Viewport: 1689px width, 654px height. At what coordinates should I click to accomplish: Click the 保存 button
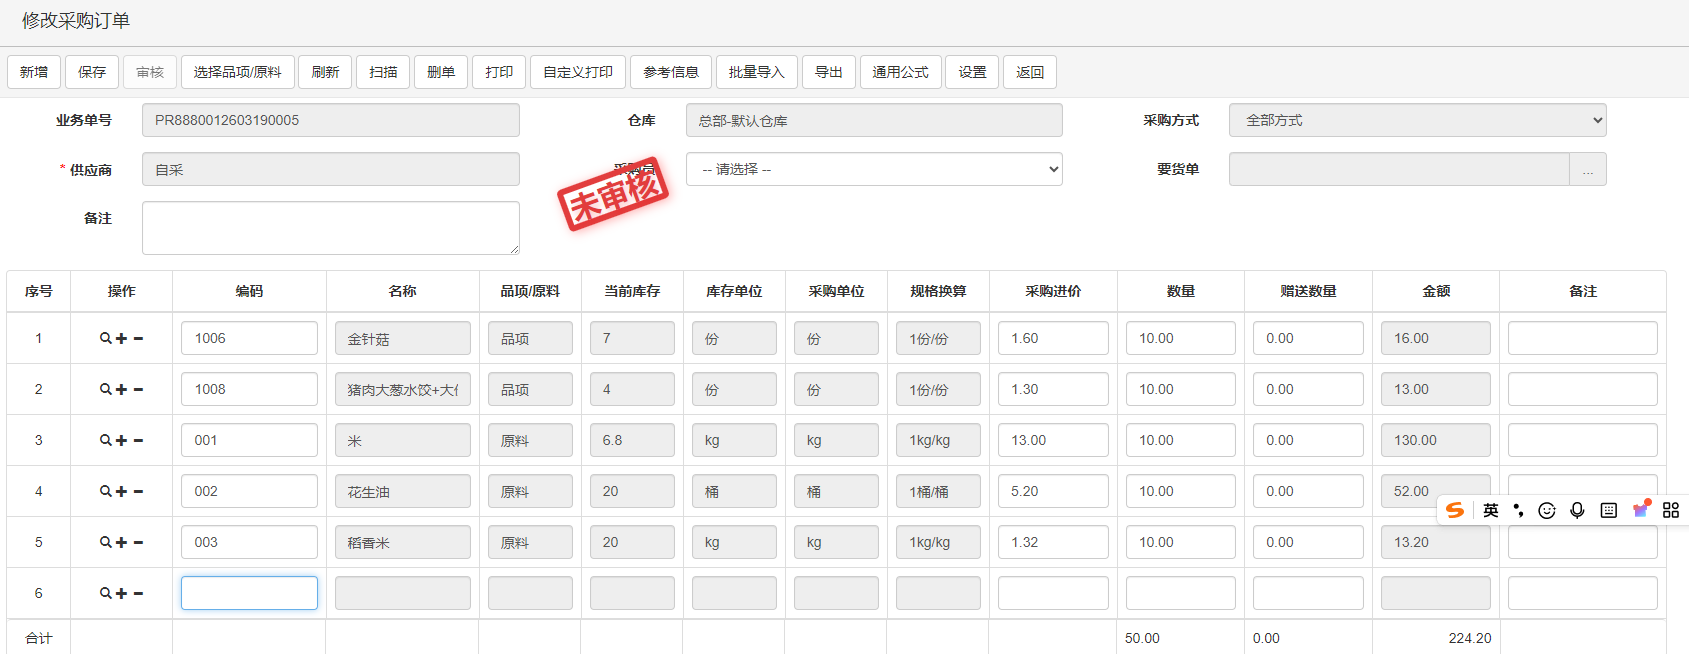[x=92, y=72]
